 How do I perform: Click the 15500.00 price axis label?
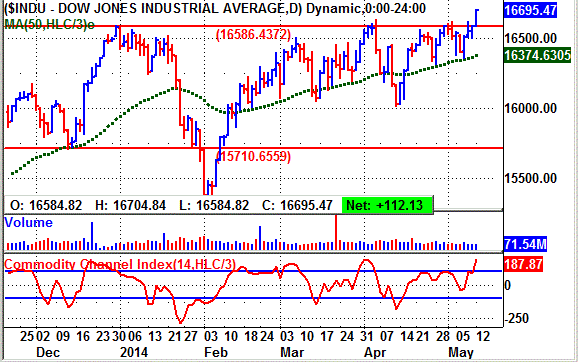pos(530,178)
